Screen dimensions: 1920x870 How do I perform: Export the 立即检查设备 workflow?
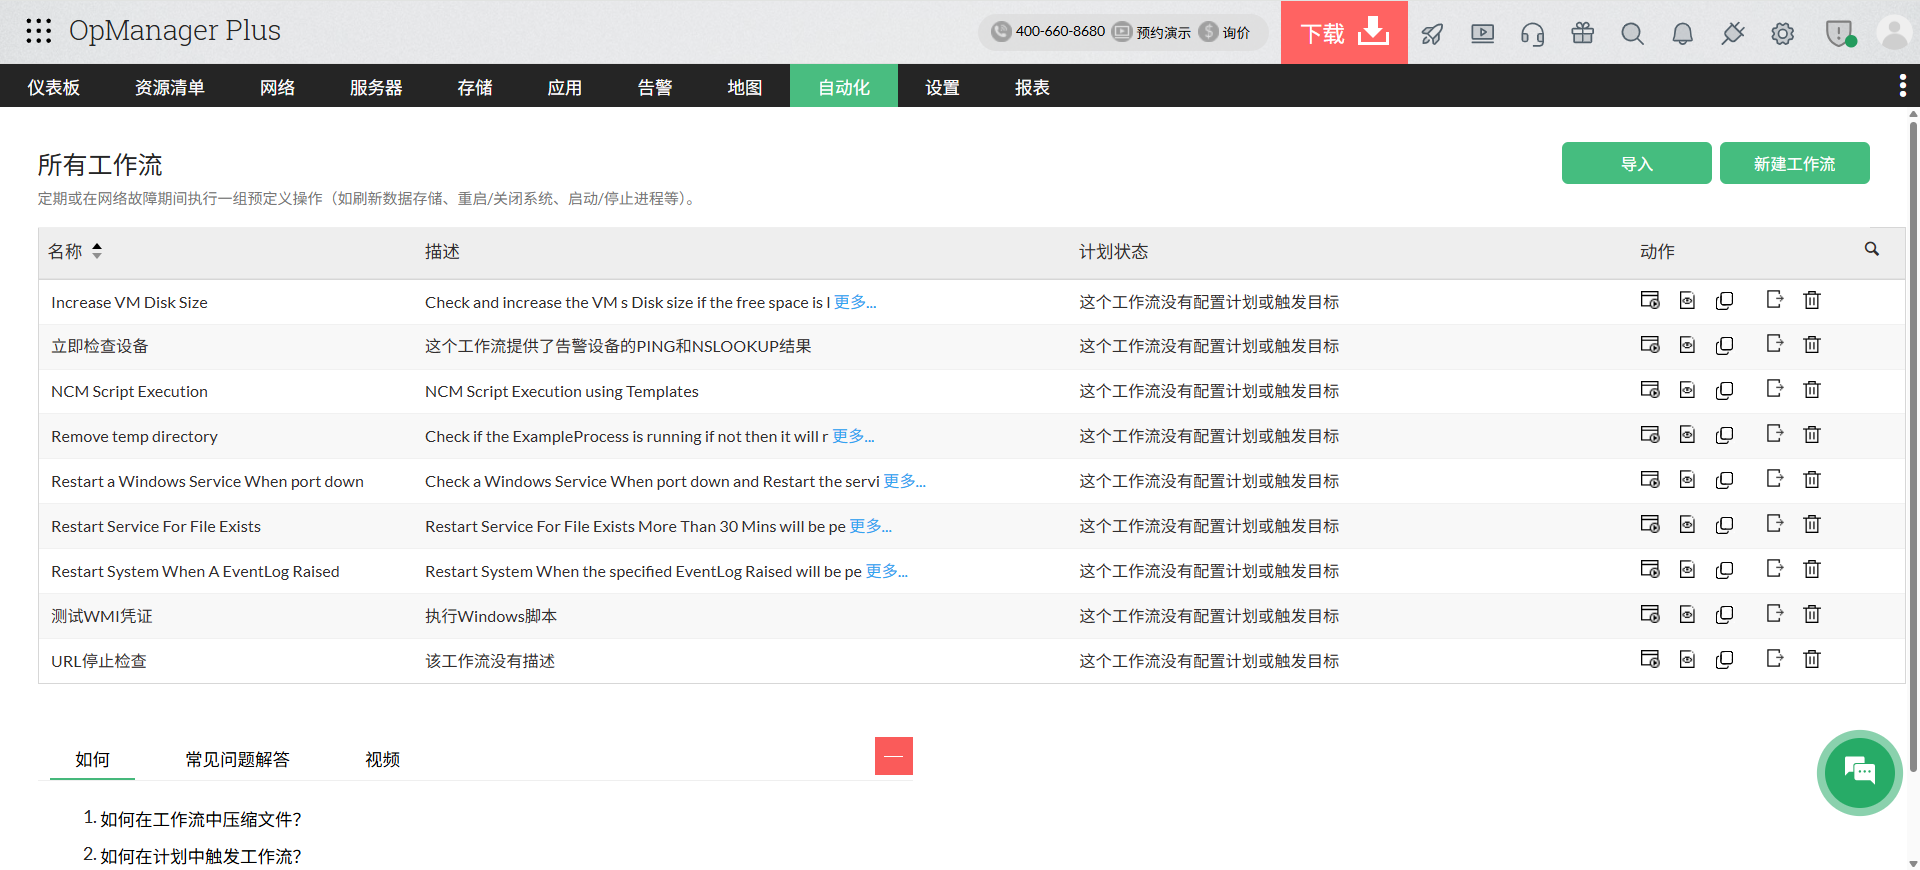(1774, 344)
